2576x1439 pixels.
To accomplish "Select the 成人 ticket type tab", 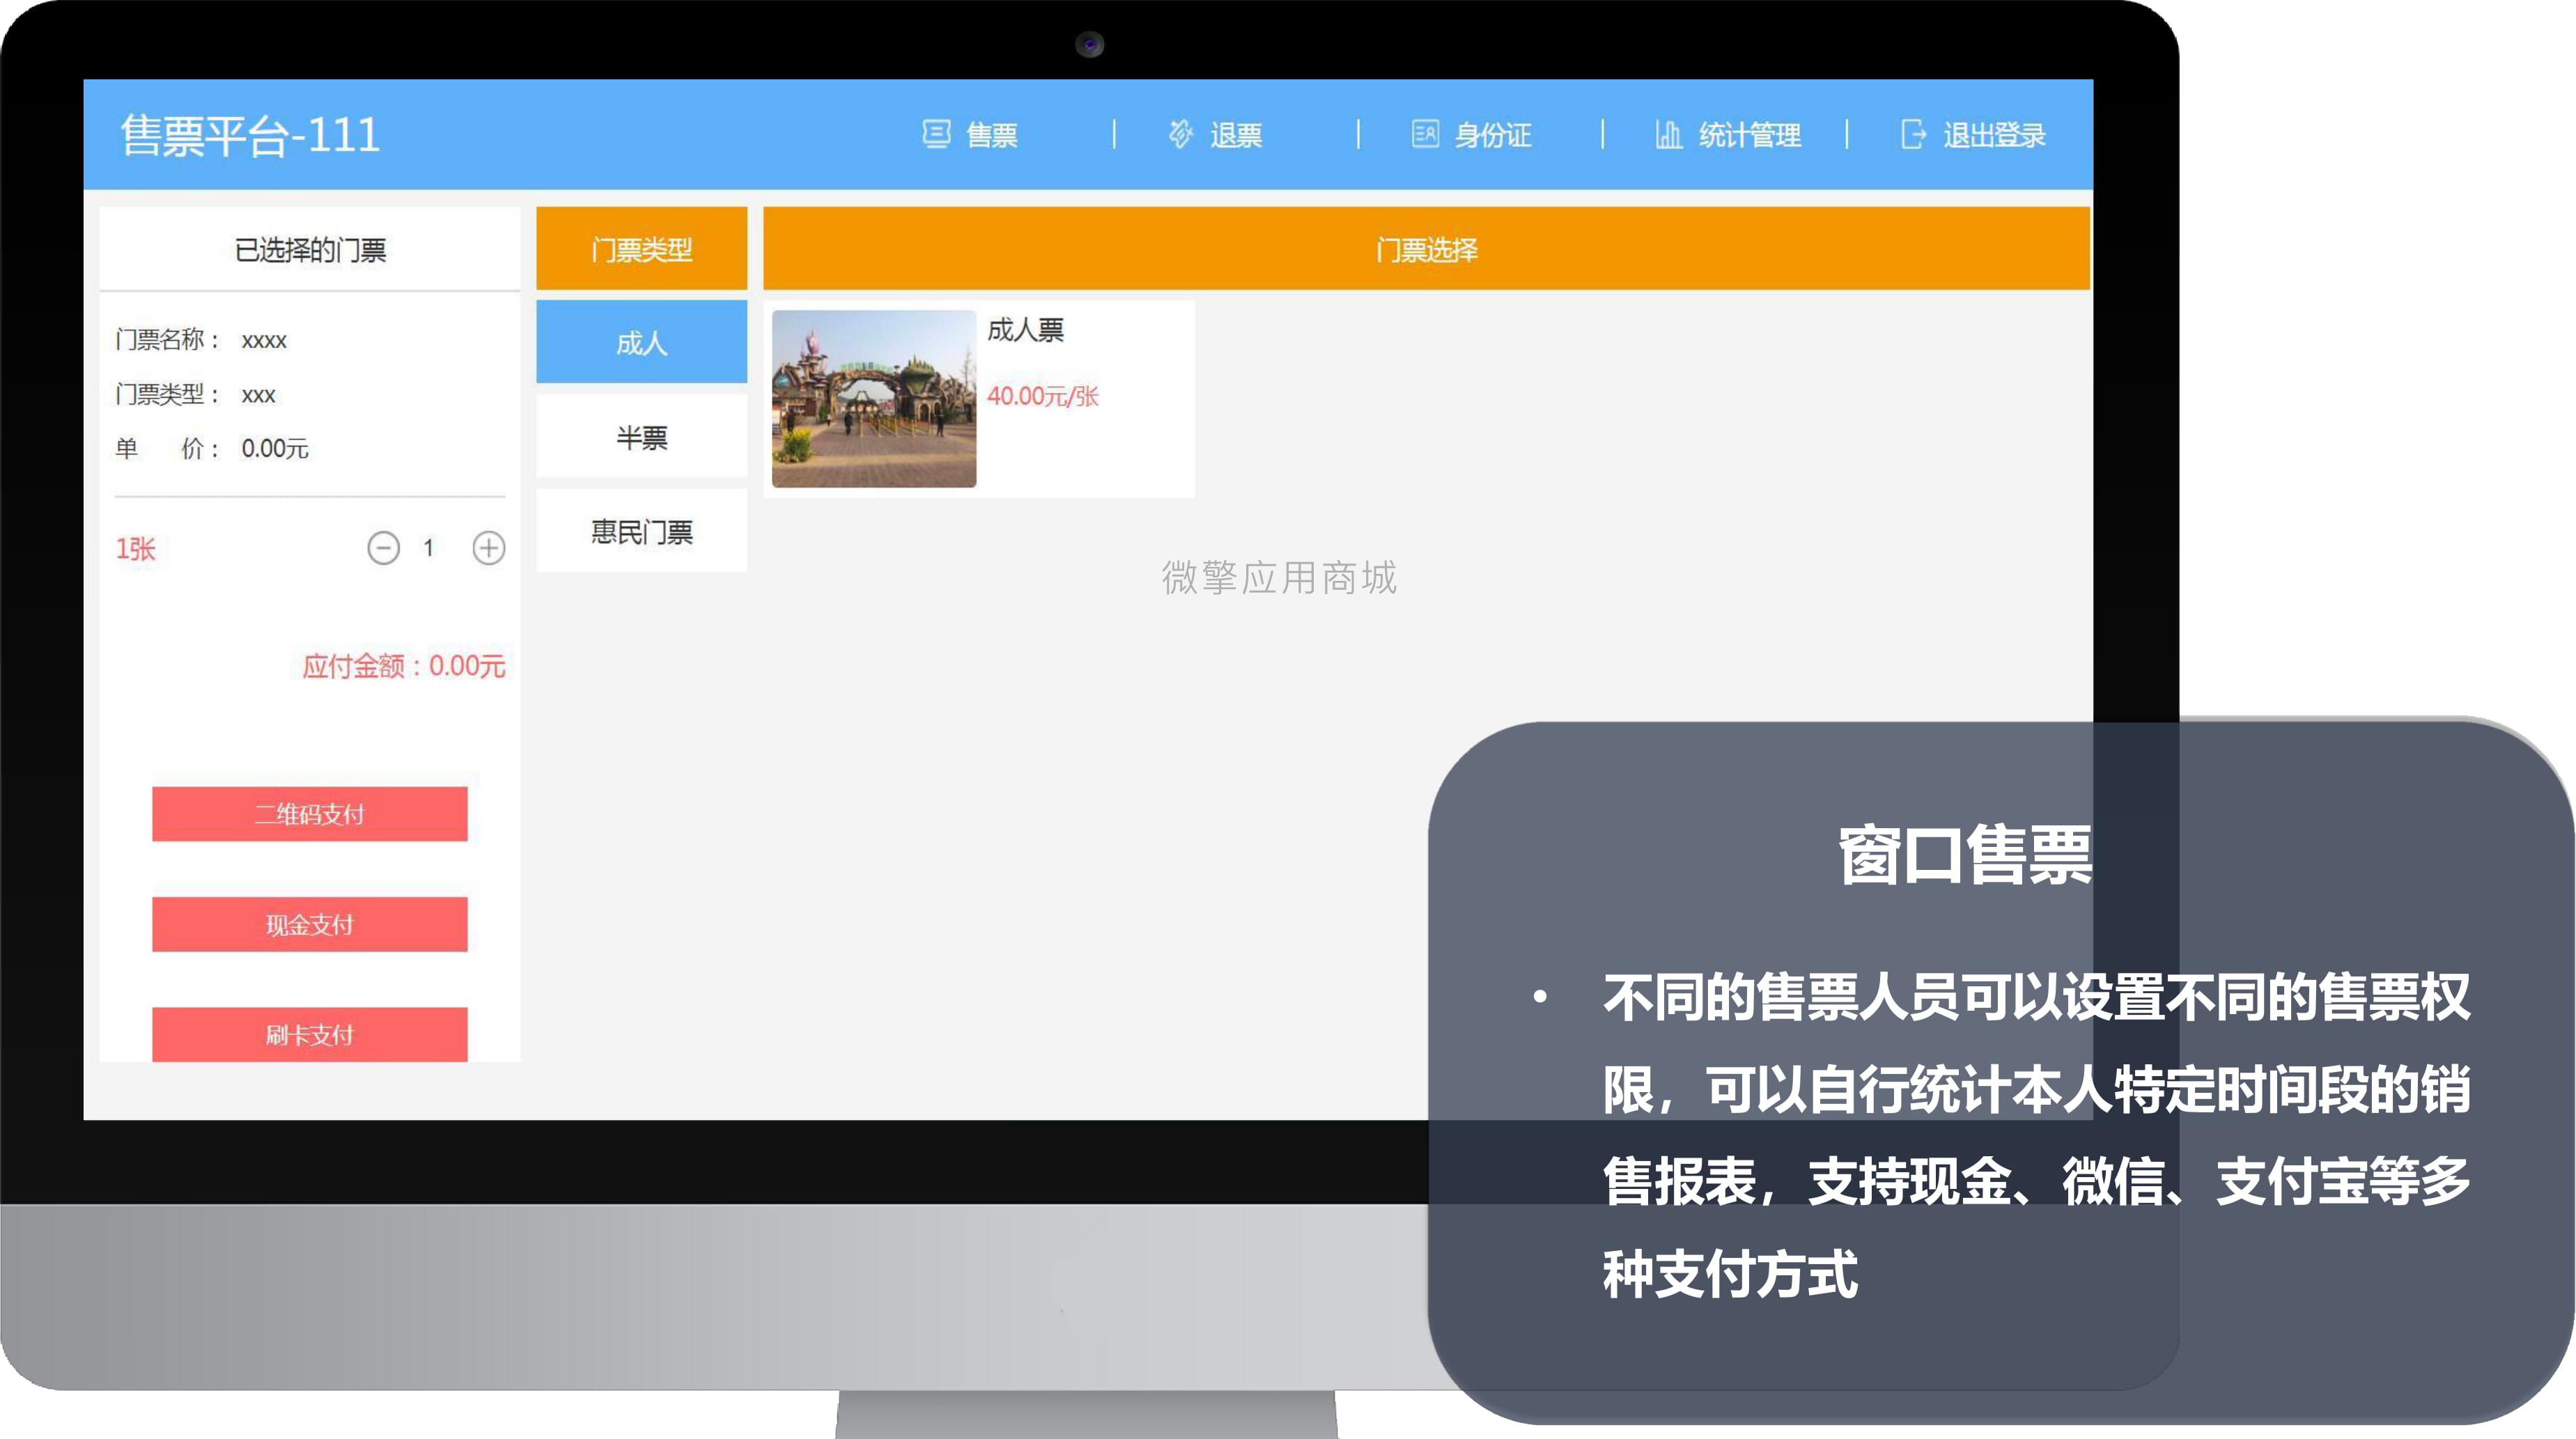I will click(x=641, y=342).
